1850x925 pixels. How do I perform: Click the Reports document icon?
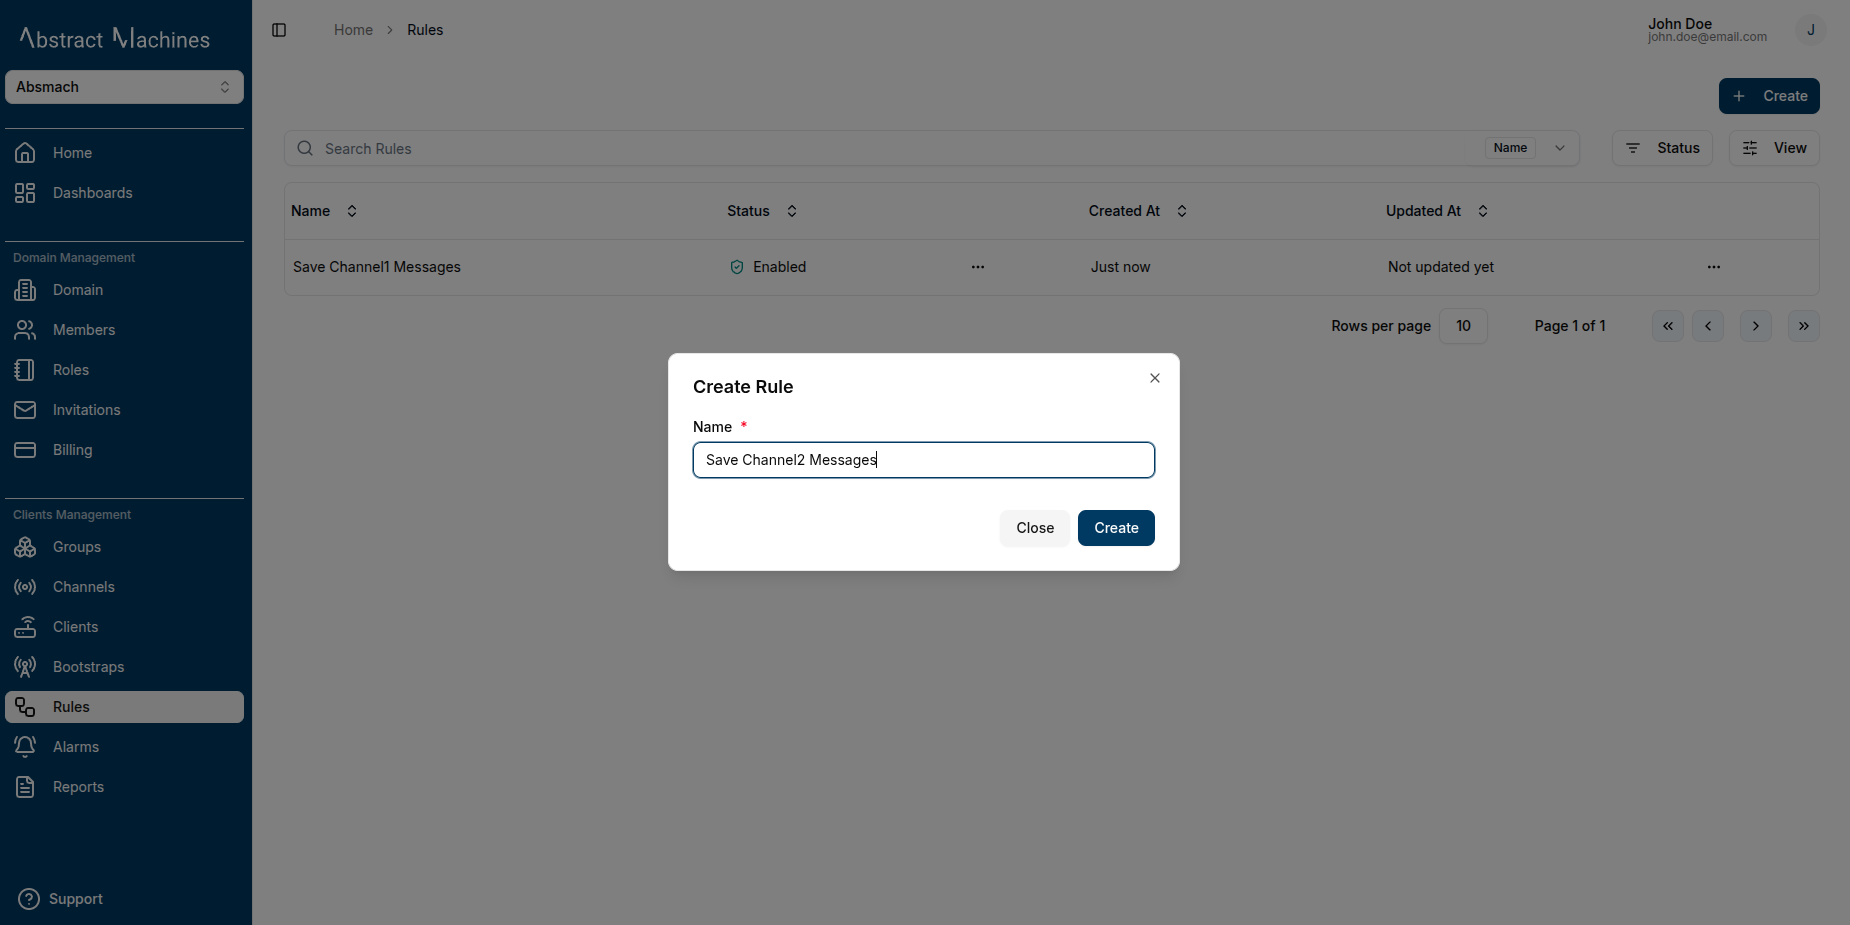click(25, 787)
